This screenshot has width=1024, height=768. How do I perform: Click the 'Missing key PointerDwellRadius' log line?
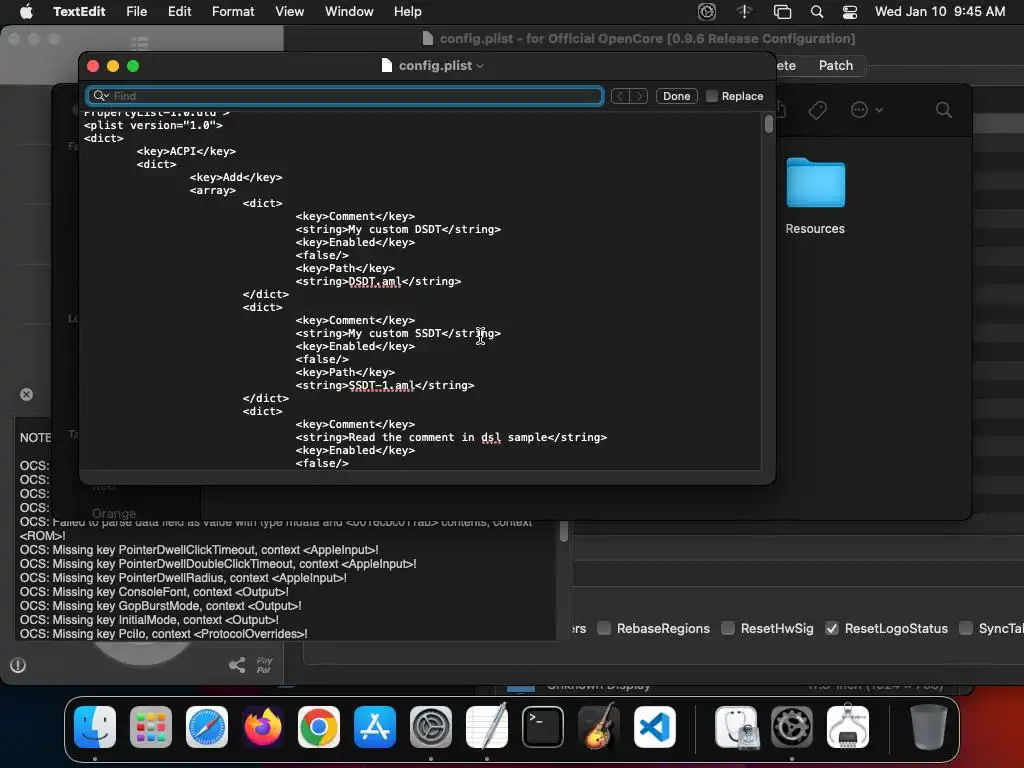[183, 578]
